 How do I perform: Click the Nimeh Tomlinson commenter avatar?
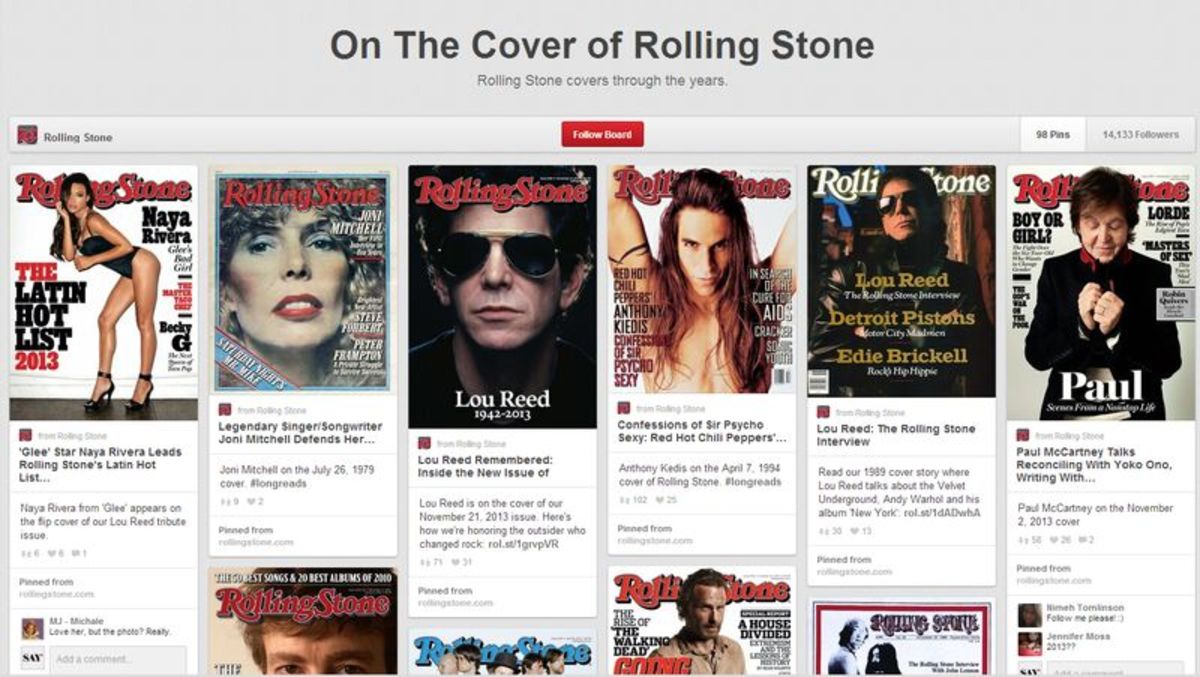click(x=1029, y=614)
